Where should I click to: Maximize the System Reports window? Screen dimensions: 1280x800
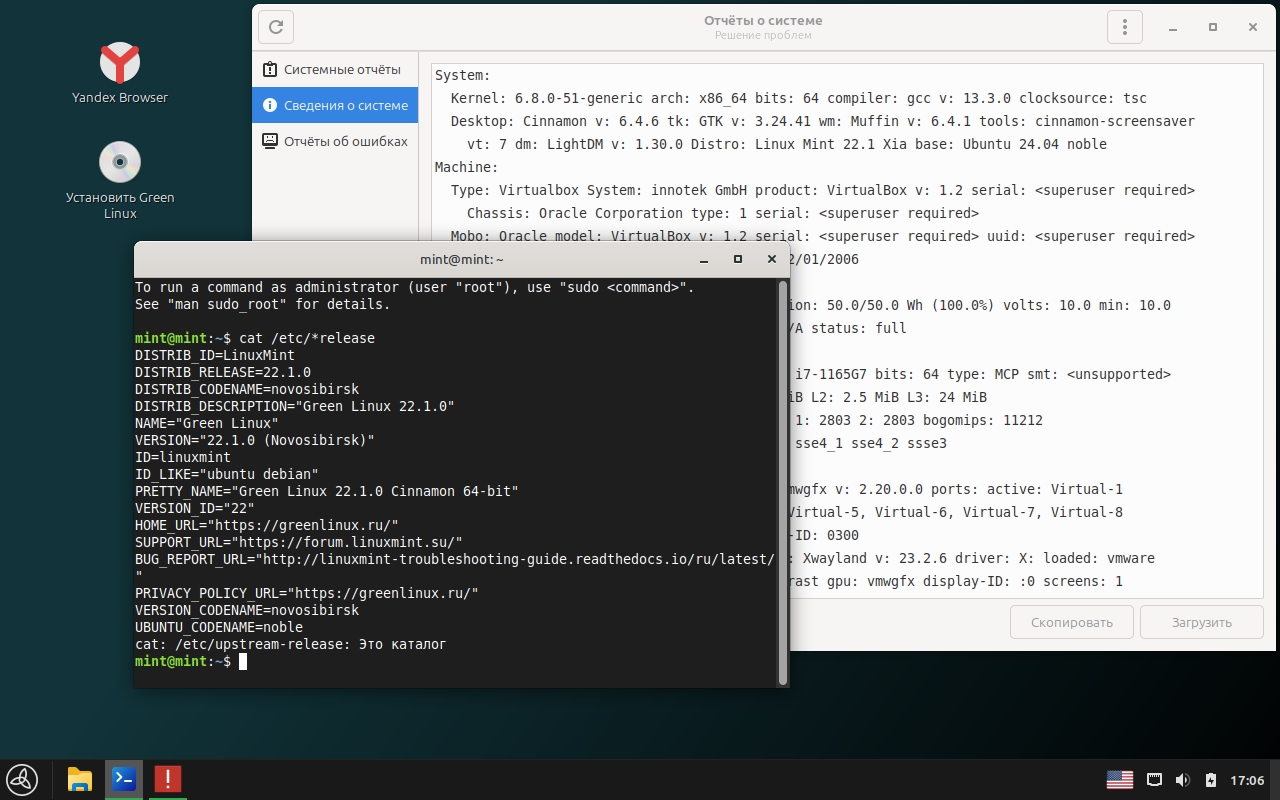click(1213, 27)
